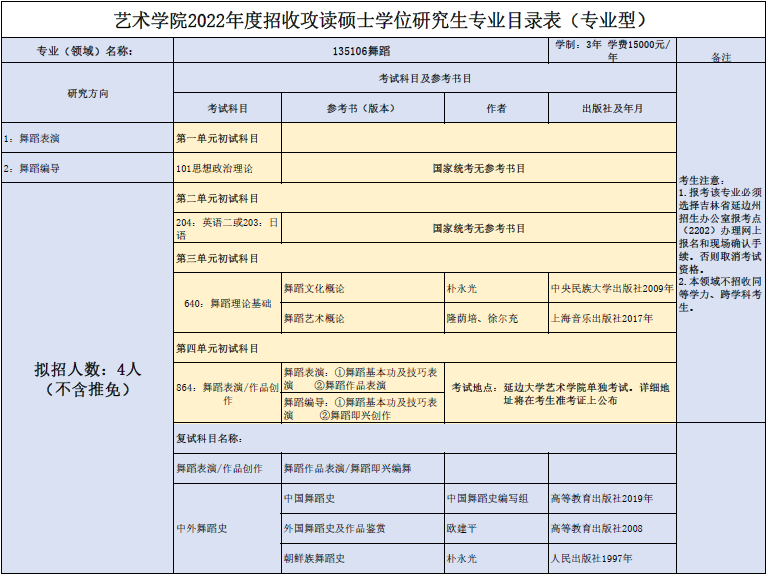Click the cell 2：舞蹈编导
This screenshot has height=577, width=768.
point(88,168)
